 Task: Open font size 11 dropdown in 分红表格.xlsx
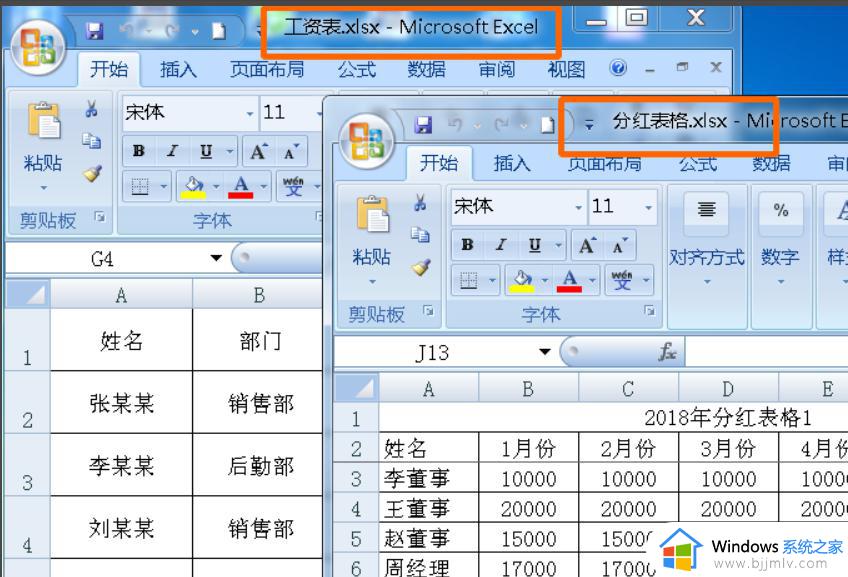[x=648, y=207]
